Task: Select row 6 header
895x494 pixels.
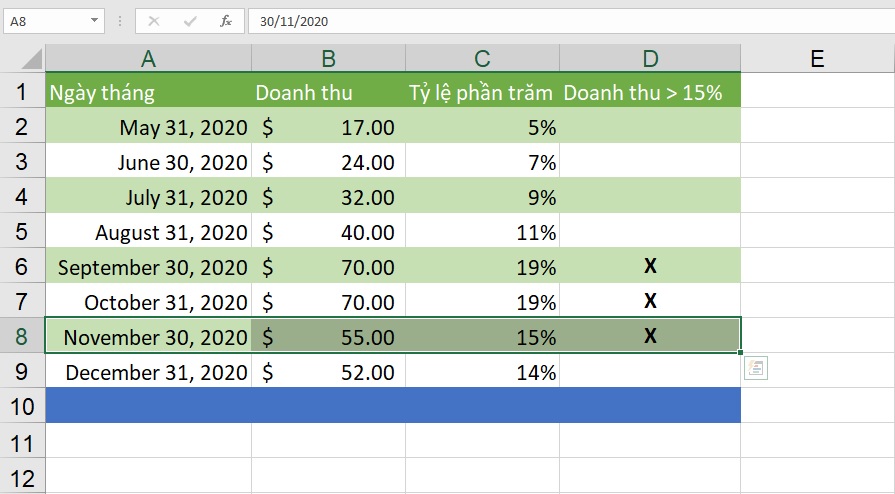Action: (22, 266)
